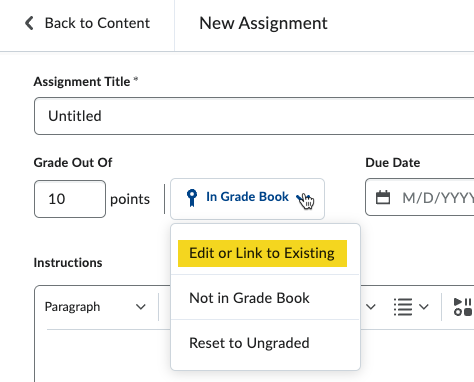Image resolution: width=474 pixels, height=382 pixels.
Task: Click the Due Date label
Action: tap(393, 163)
